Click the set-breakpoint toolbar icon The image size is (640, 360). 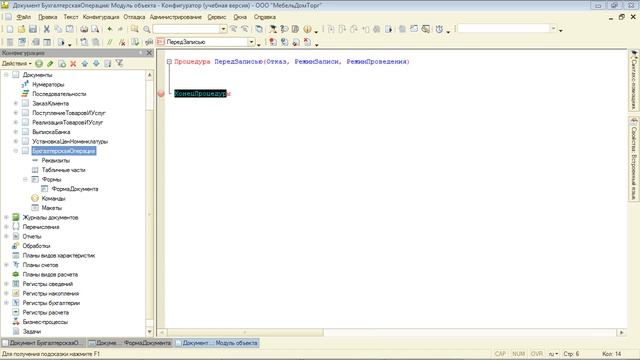(273, 42)
